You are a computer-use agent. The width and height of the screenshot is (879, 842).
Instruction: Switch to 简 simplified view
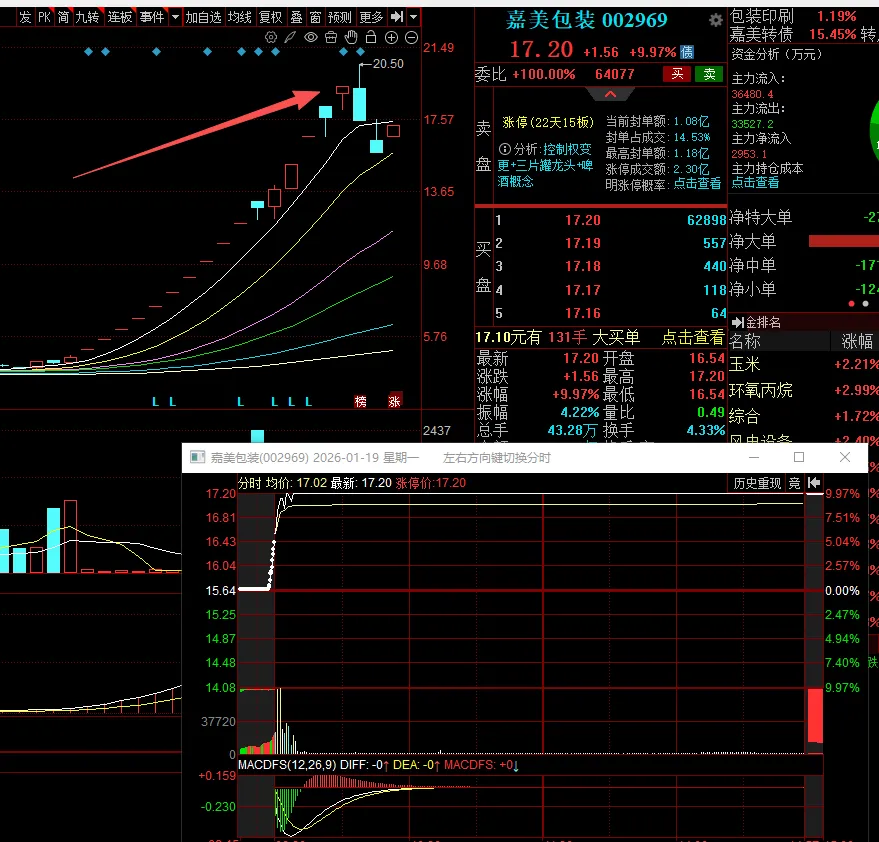(x=63, y=17)
